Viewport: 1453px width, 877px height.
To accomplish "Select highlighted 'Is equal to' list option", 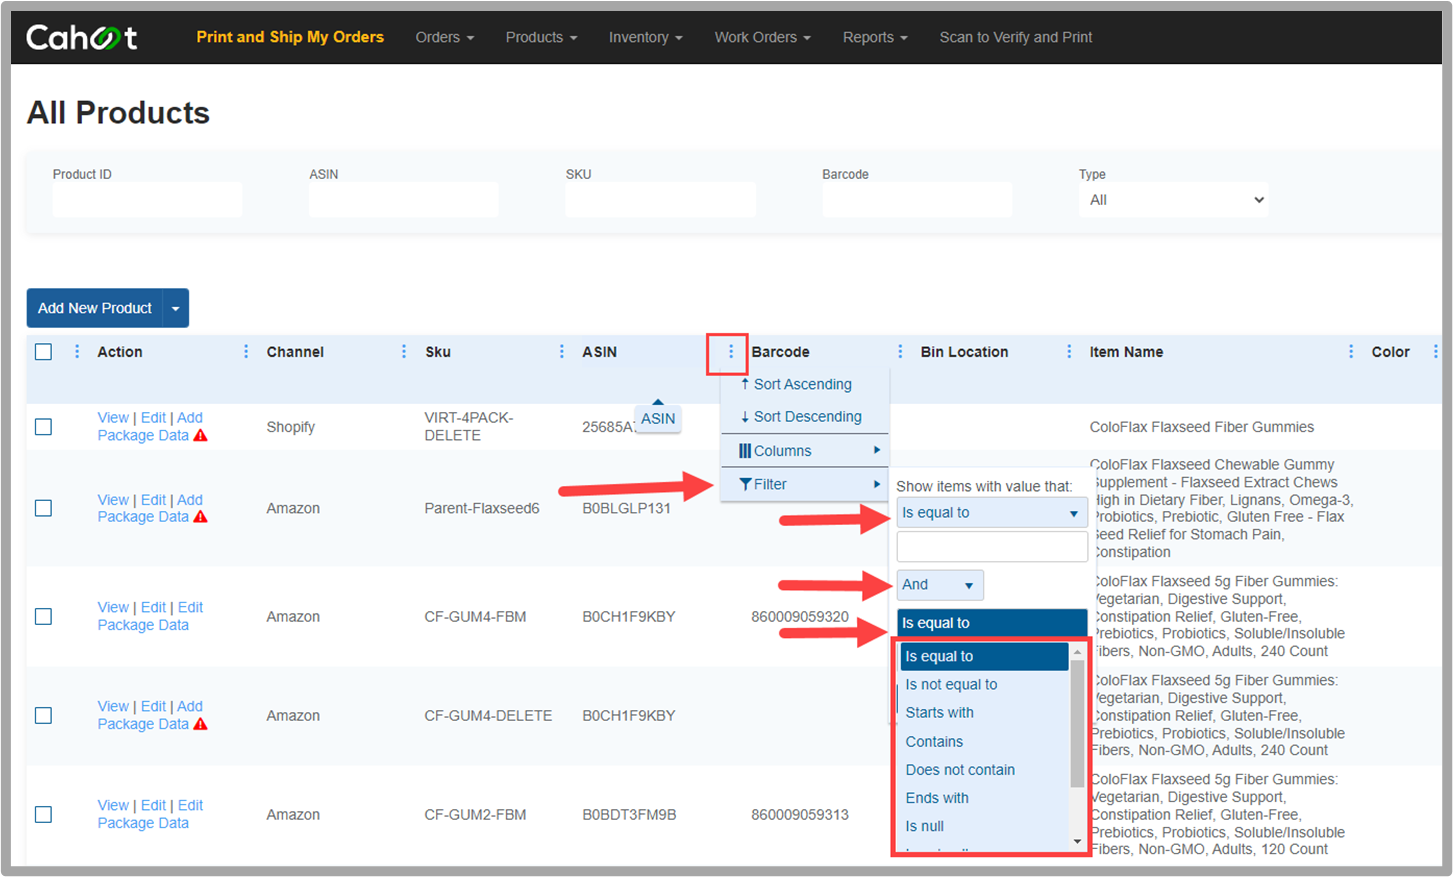I will click(984, 656).
